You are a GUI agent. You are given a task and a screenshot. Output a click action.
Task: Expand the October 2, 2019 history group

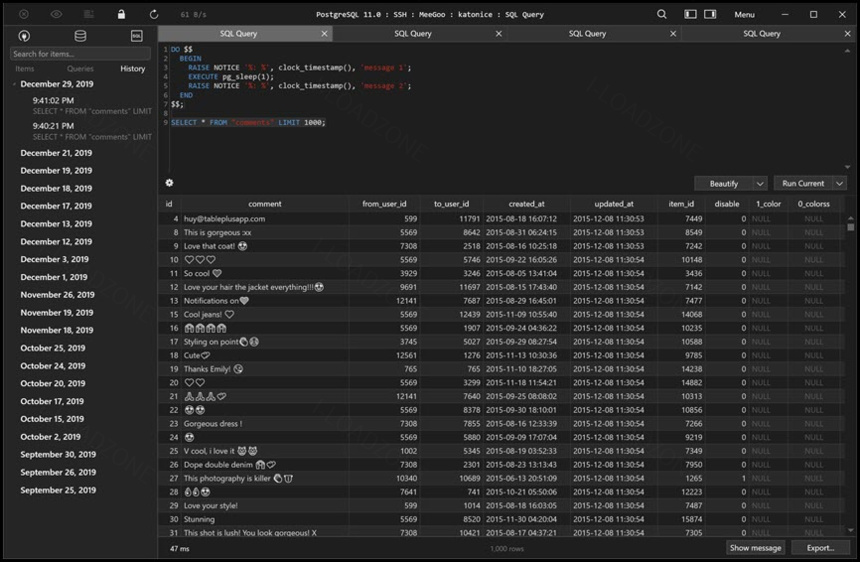click(x=50, y=437)
